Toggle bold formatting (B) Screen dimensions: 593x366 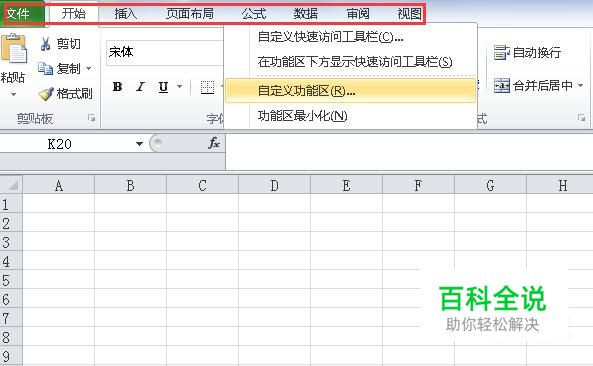point(118,87)
